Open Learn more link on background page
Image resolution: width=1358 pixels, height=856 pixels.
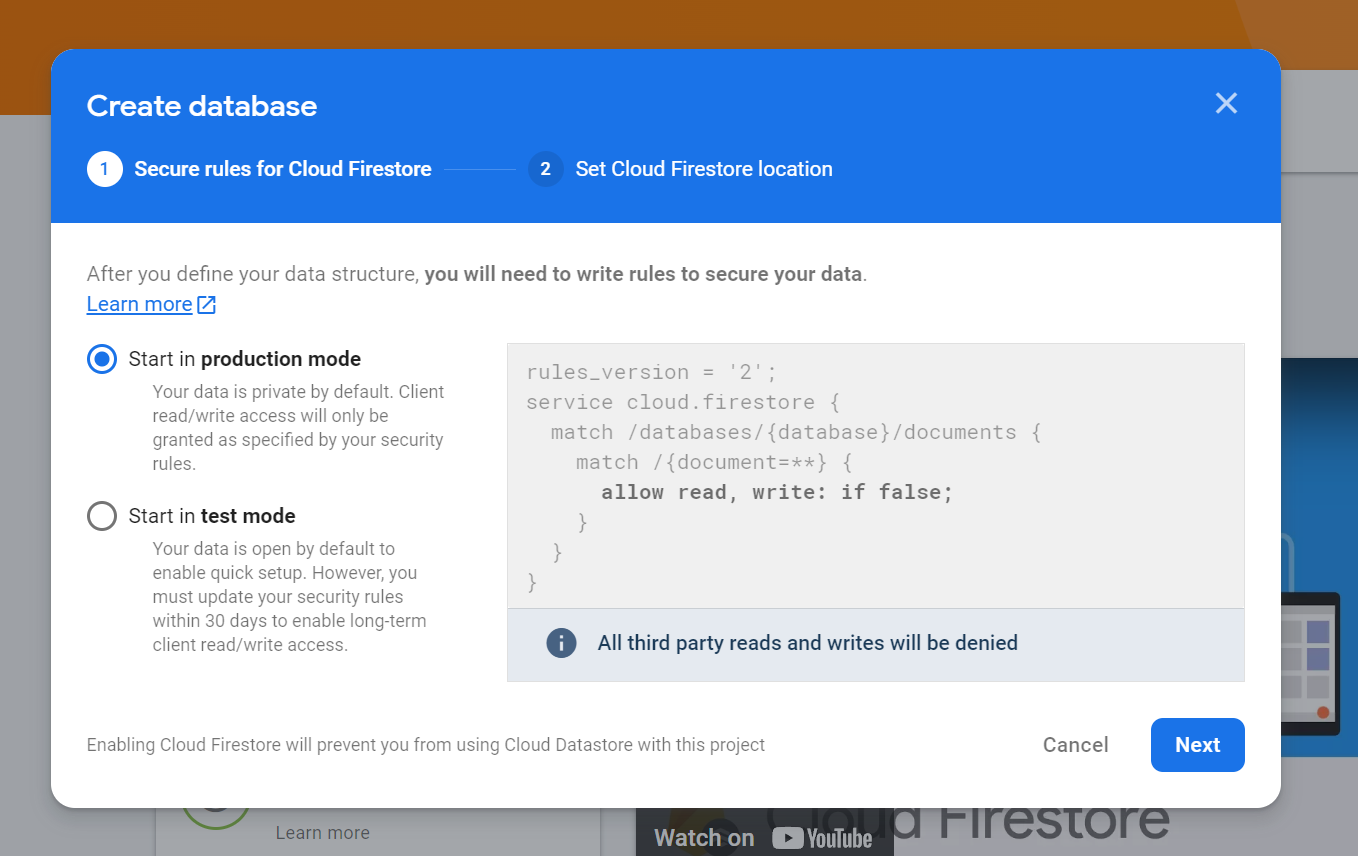322,833
